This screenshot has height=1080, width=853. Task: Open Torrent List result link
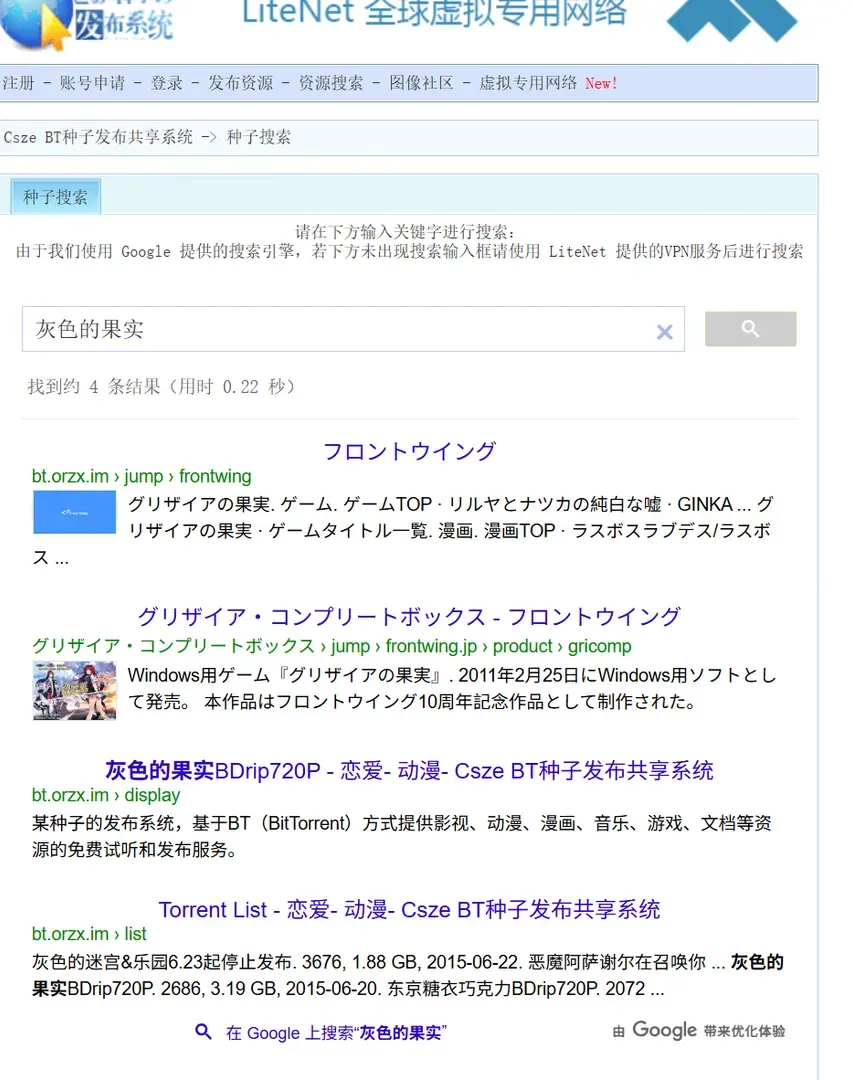pyautogui.click(x=409, y=909)
